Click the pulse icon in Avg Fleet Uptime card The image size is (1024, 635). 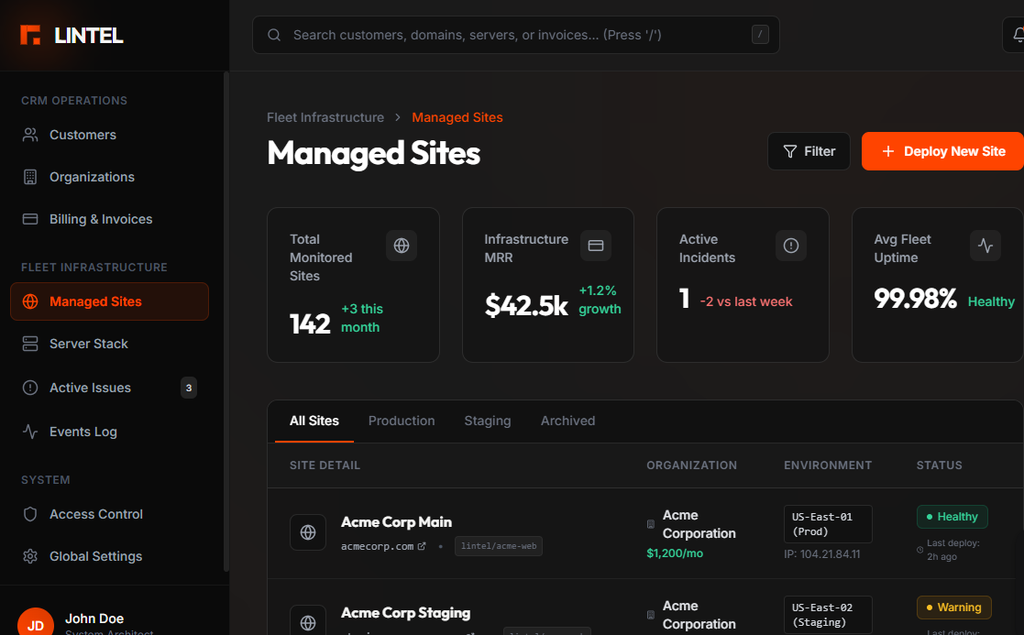pyautogui.click(x=985, y=246)
